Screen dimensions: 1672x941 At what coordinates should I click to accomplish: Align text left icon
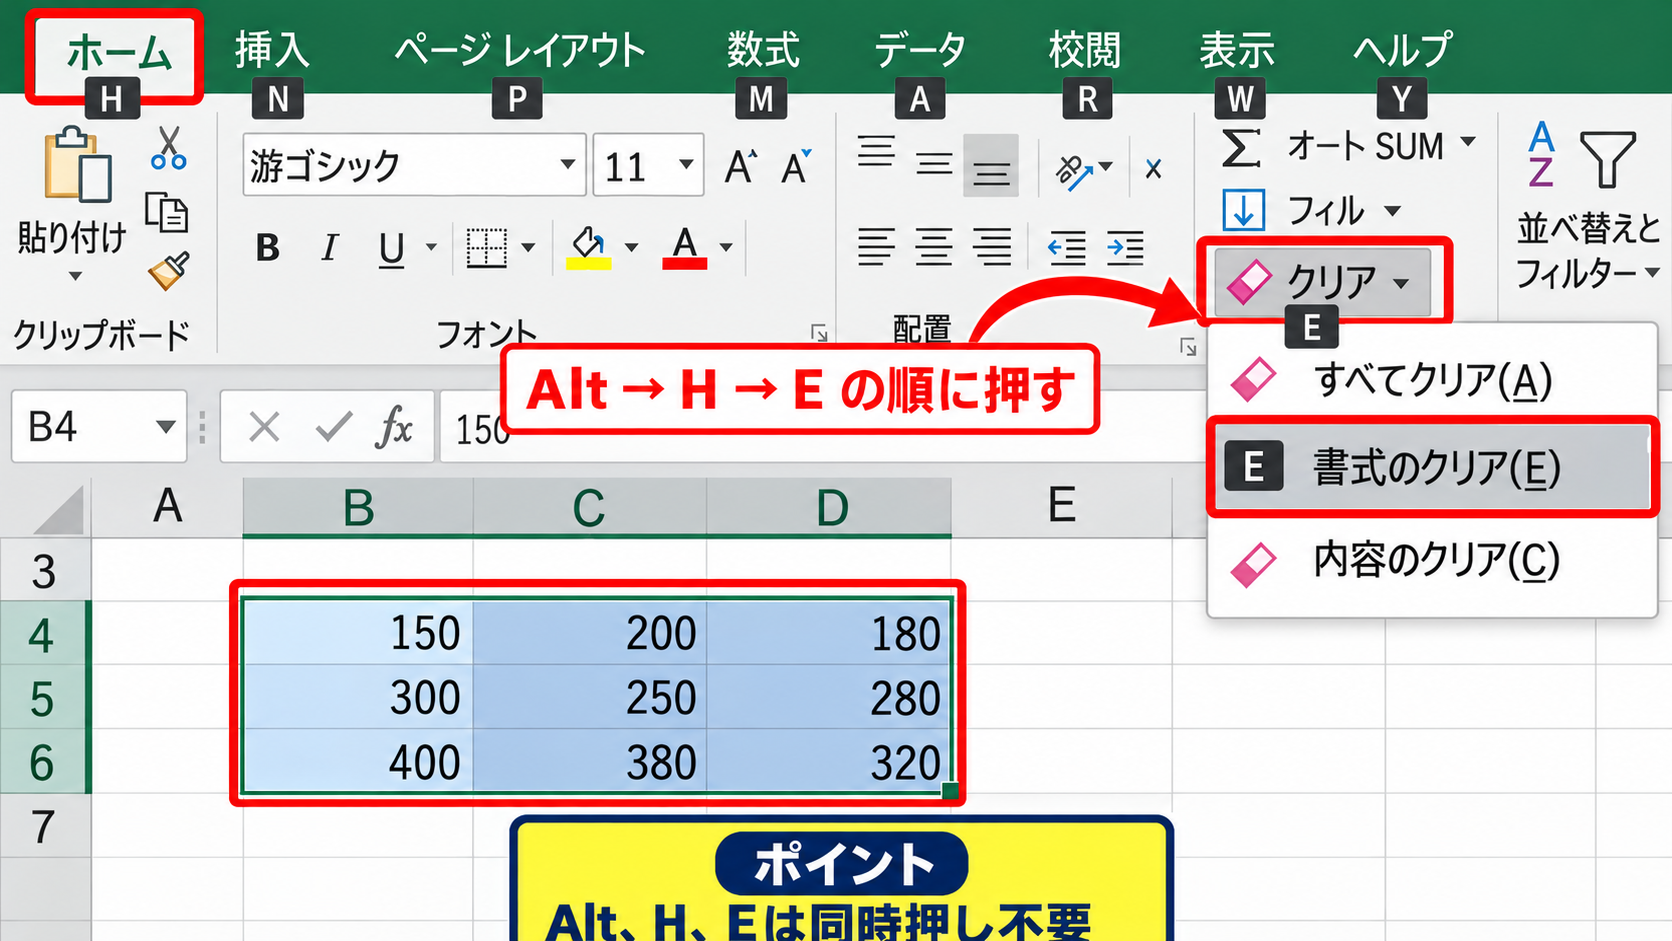pos(876,247)
